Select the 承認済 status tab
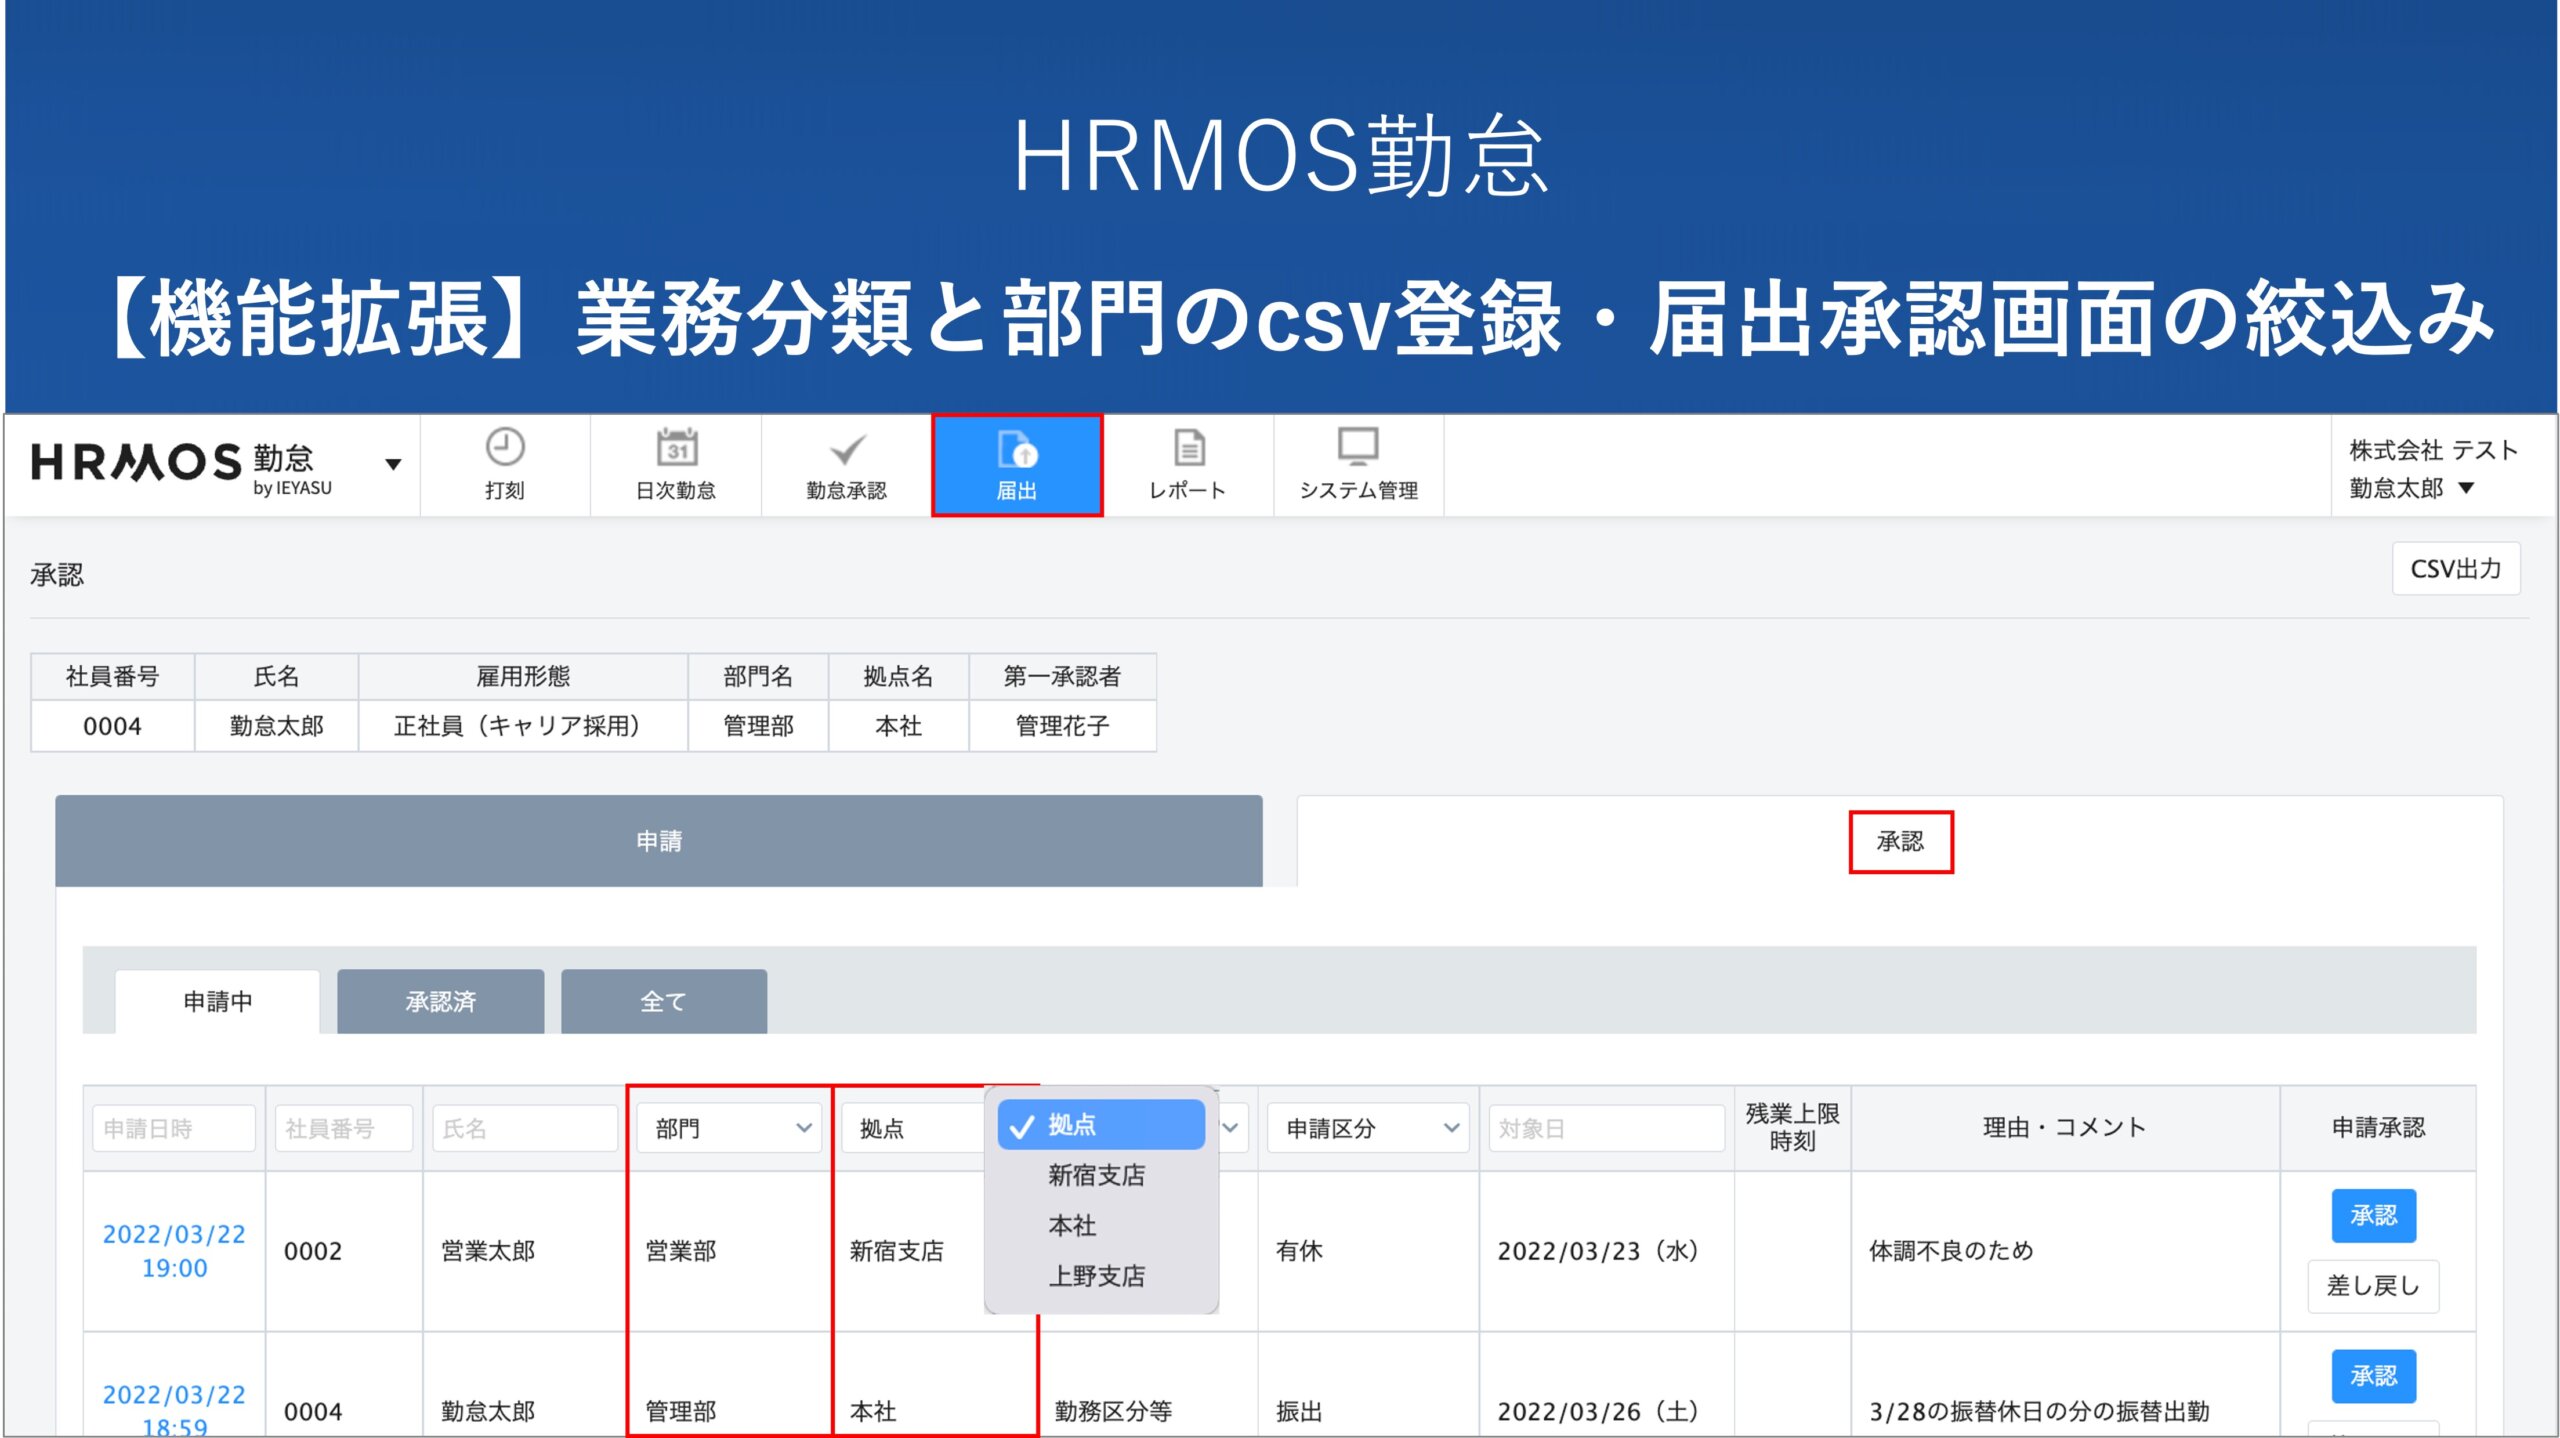 [x=440, y=1001]
